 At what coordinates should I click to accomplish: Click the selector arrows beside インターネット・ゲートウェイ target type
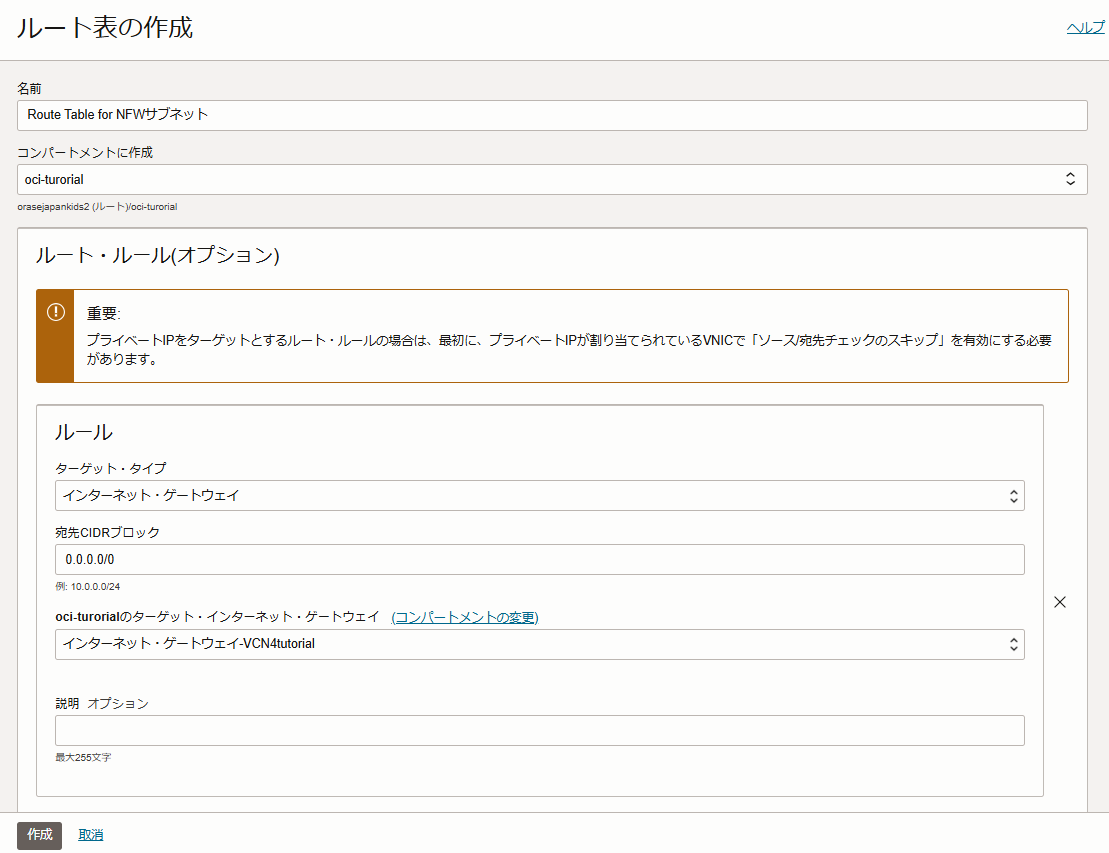tap(1014, 495)
